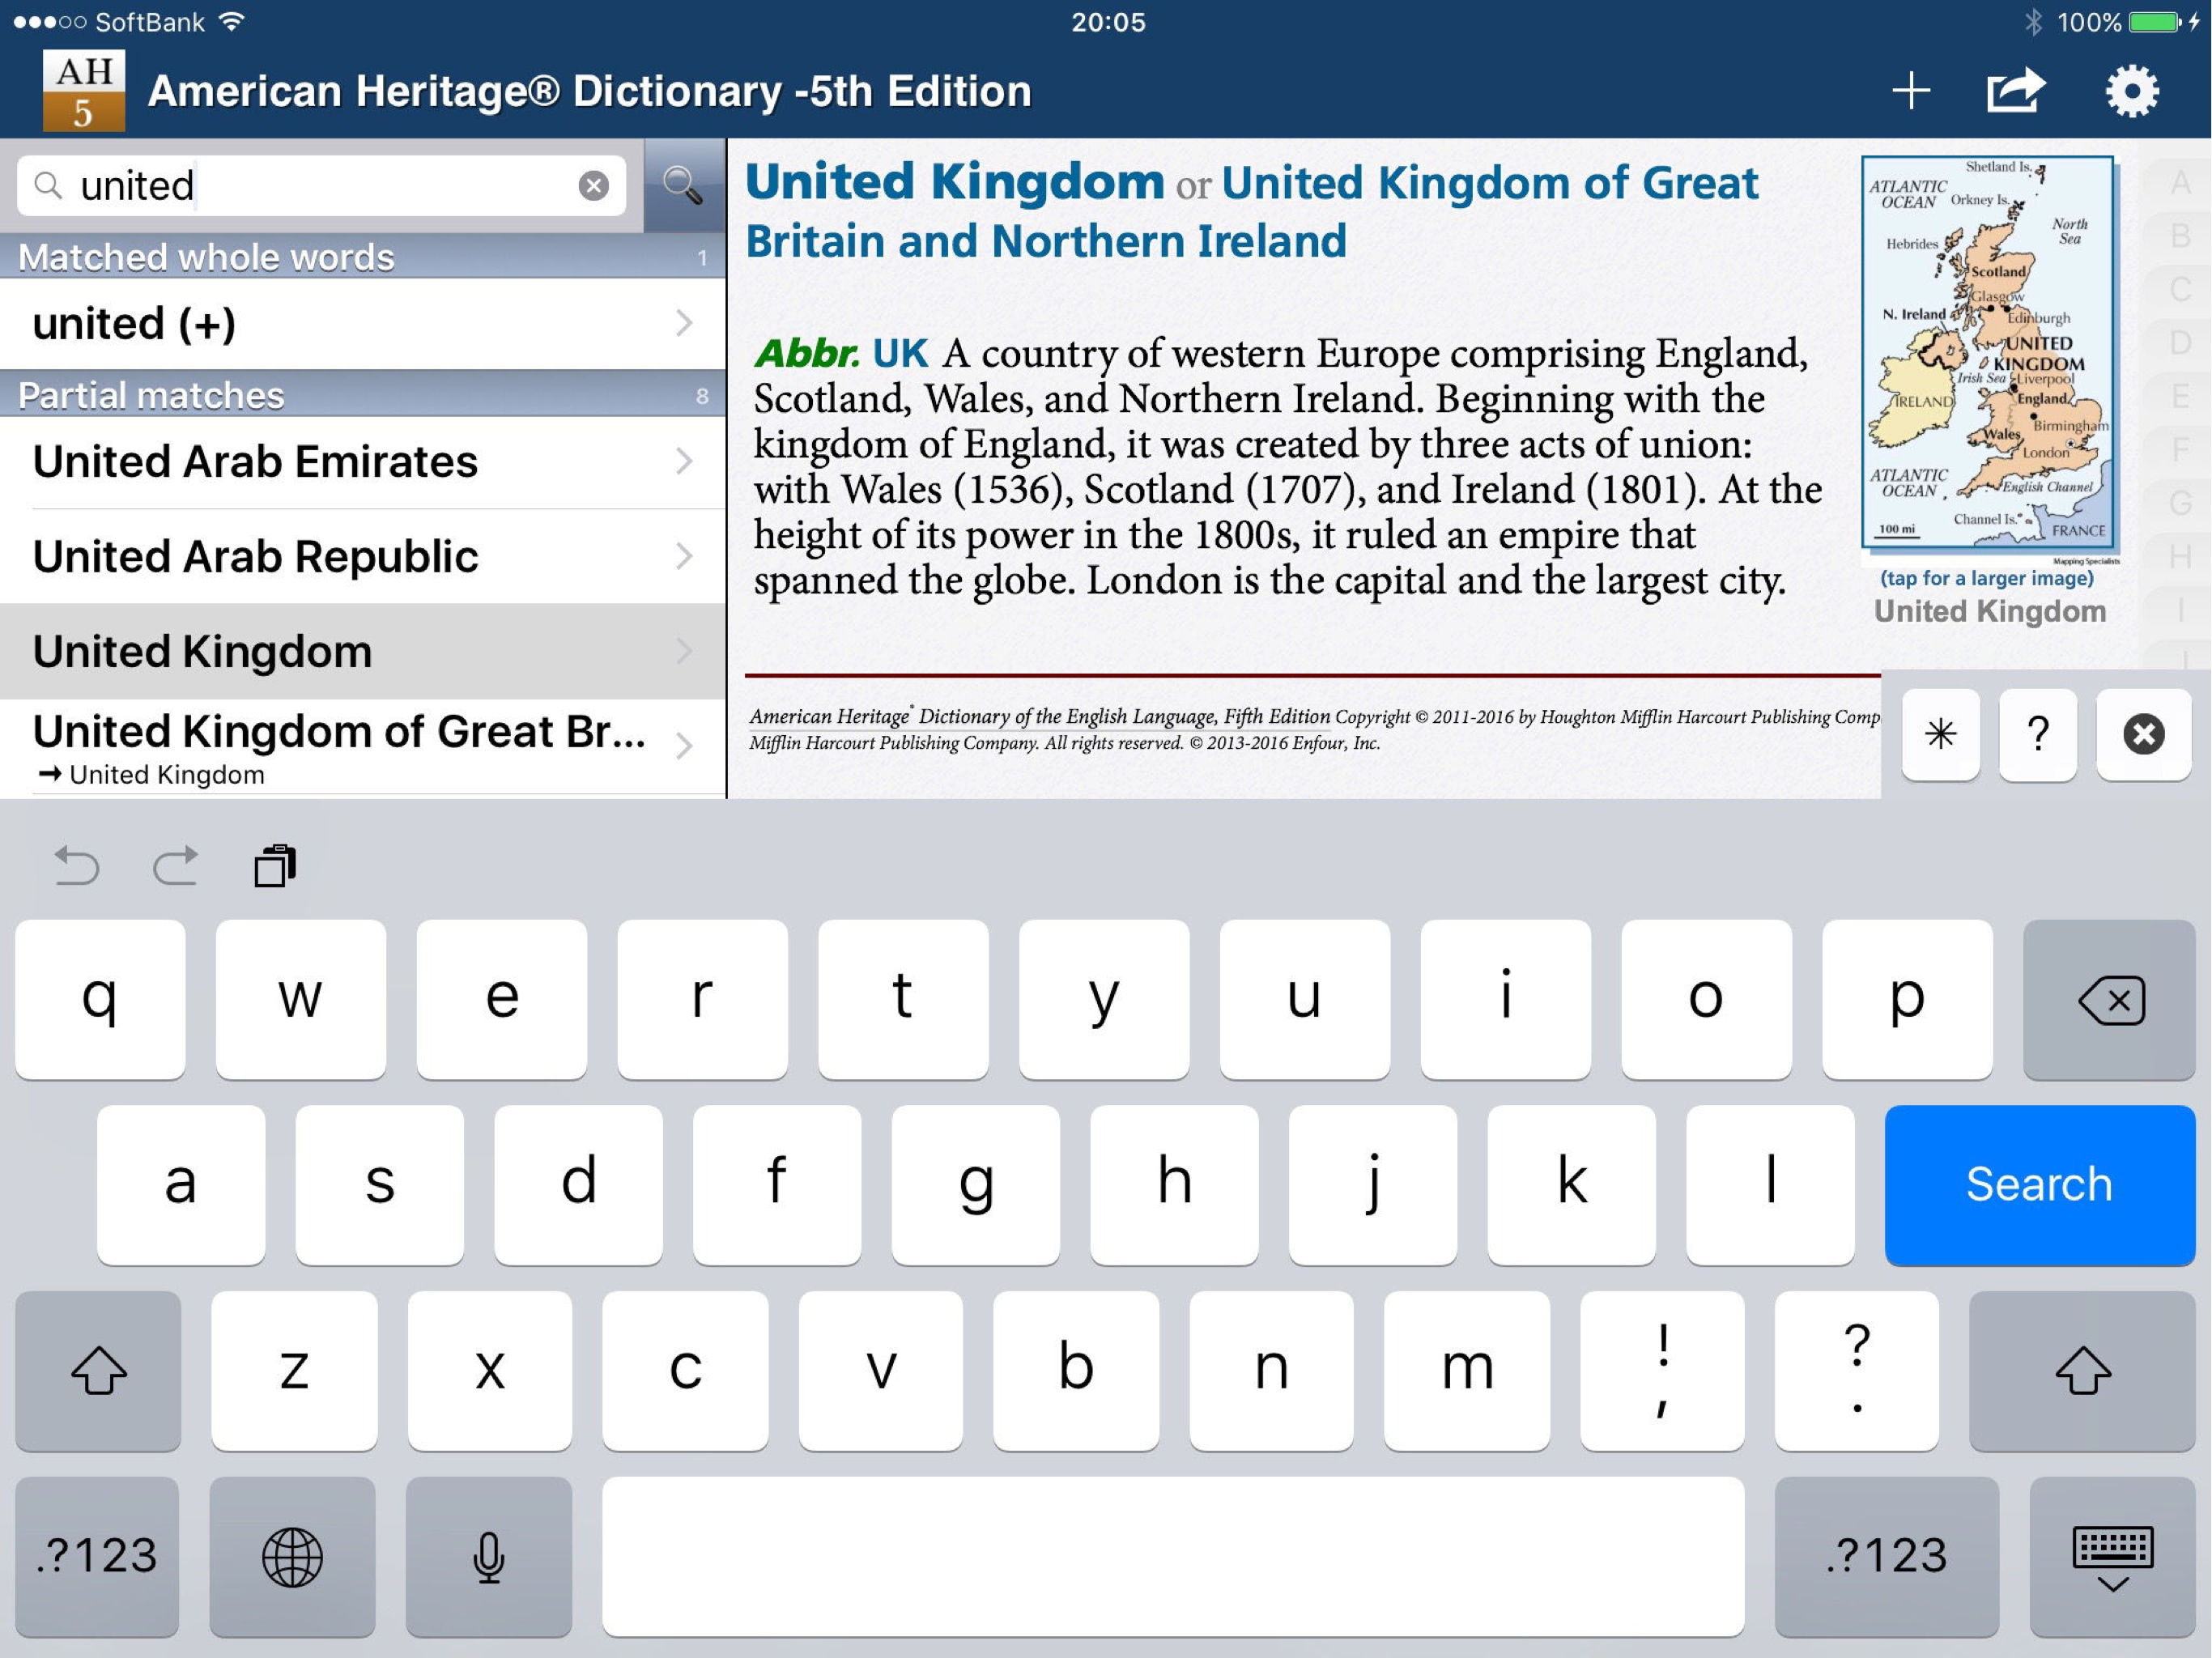
Task: Tap the left shift key
Action: tap(98, 1370)
